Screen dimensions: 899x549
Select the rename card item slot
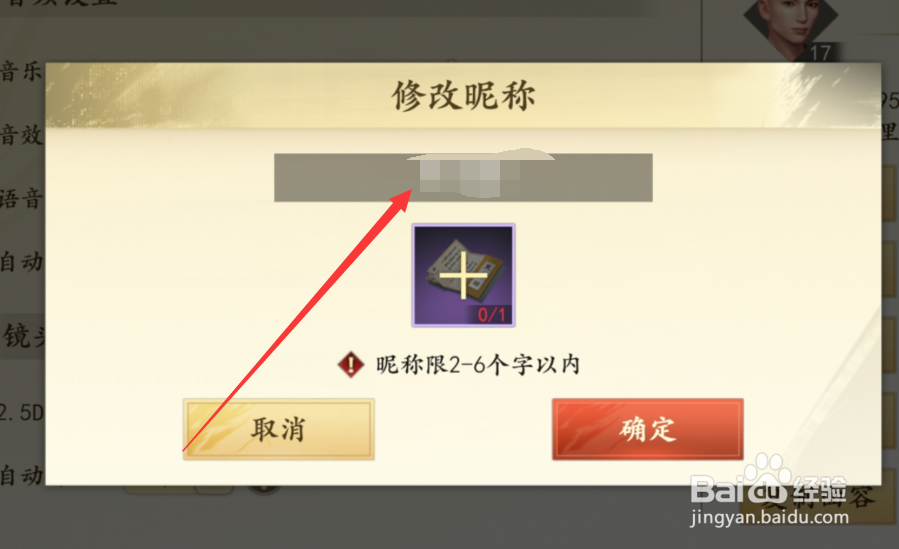(x=463, y=276)
